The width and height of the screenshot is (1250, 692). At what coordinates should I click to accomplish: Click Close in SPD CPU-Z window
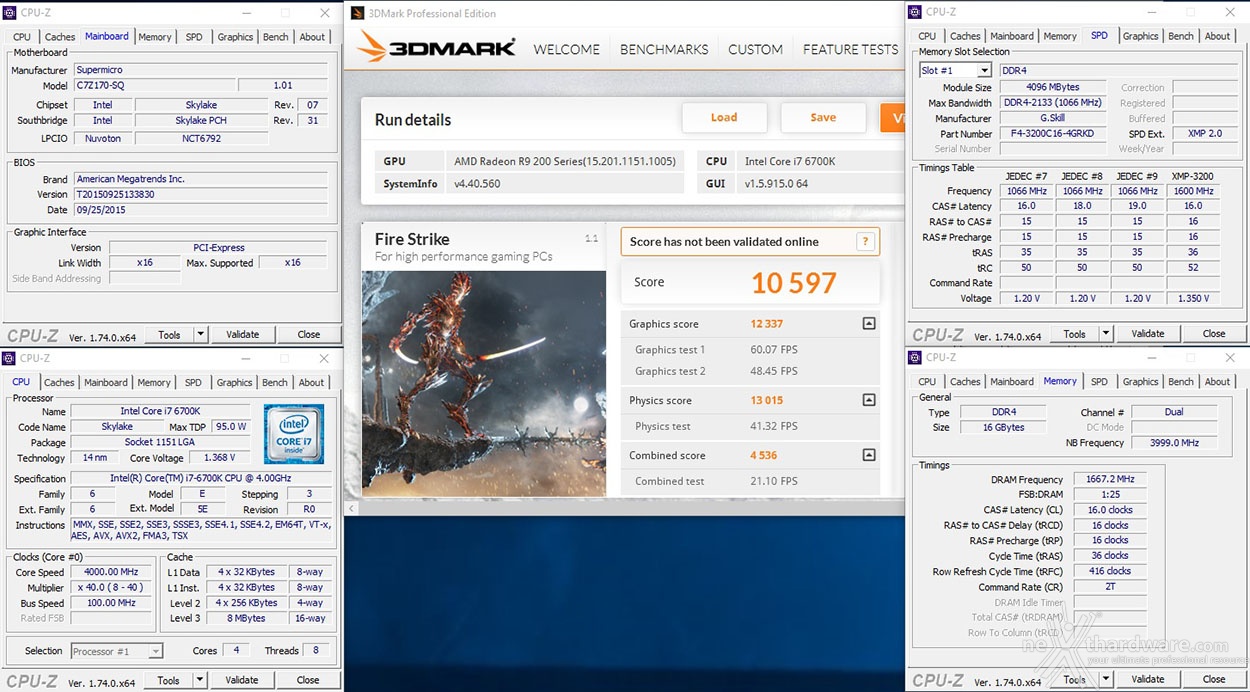pyautogui.click(x=1214, y=334)
